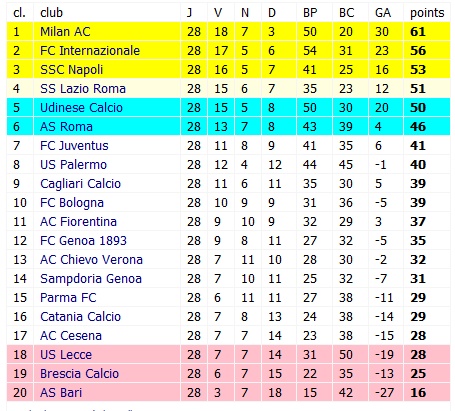
Task: Open the US Palermo team link
Action: 74,165
